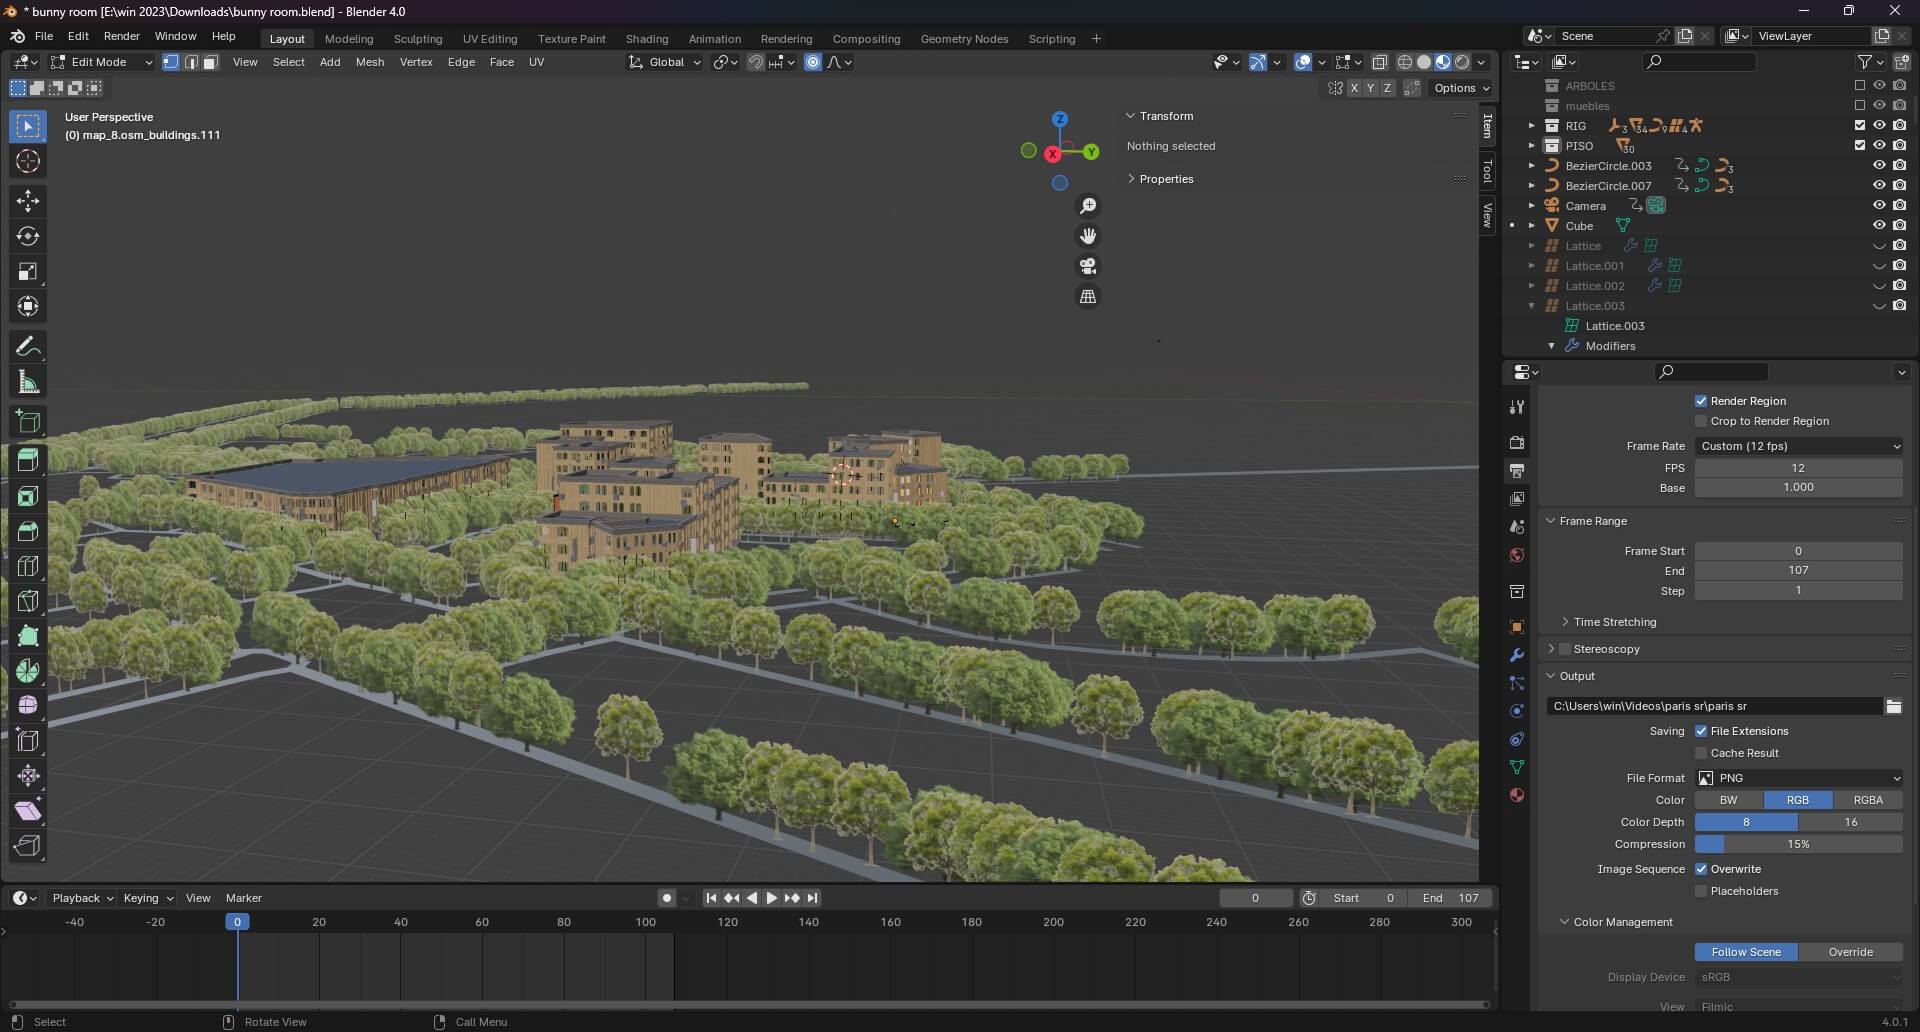Select RGBA color mode

(x=1868, y=800)
